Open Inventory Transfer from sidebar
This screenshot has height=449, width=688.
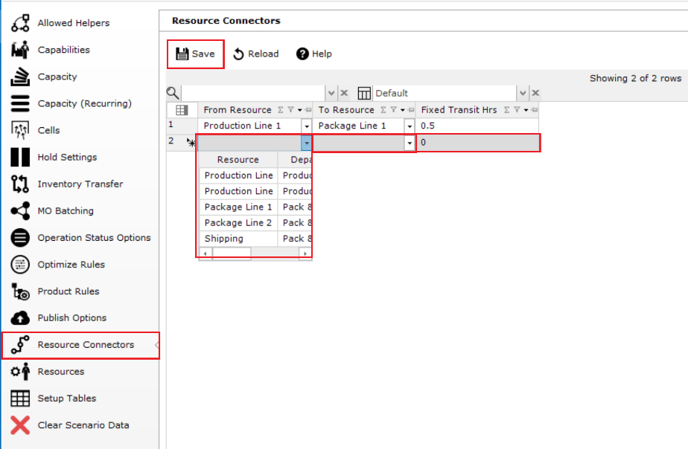click(x=80, y=184)
